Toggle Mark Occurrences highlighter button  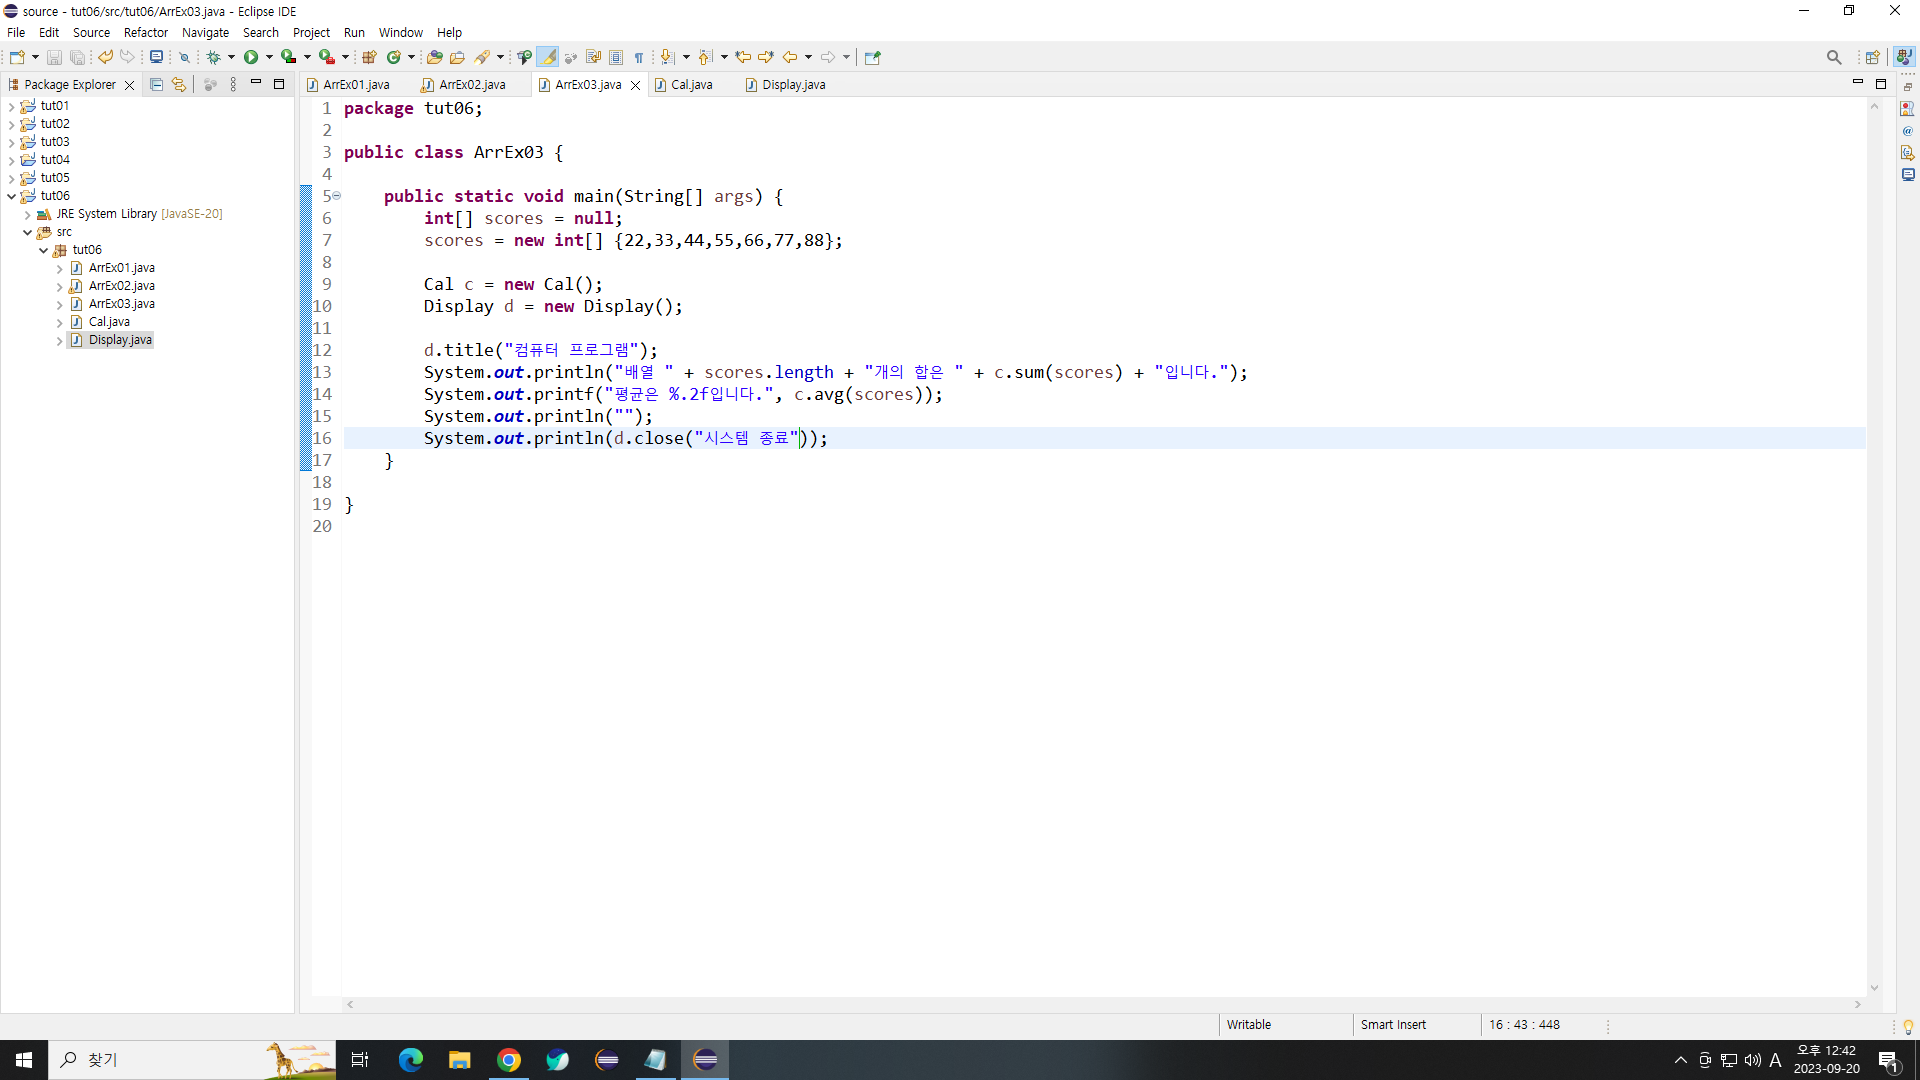(548, 57)
